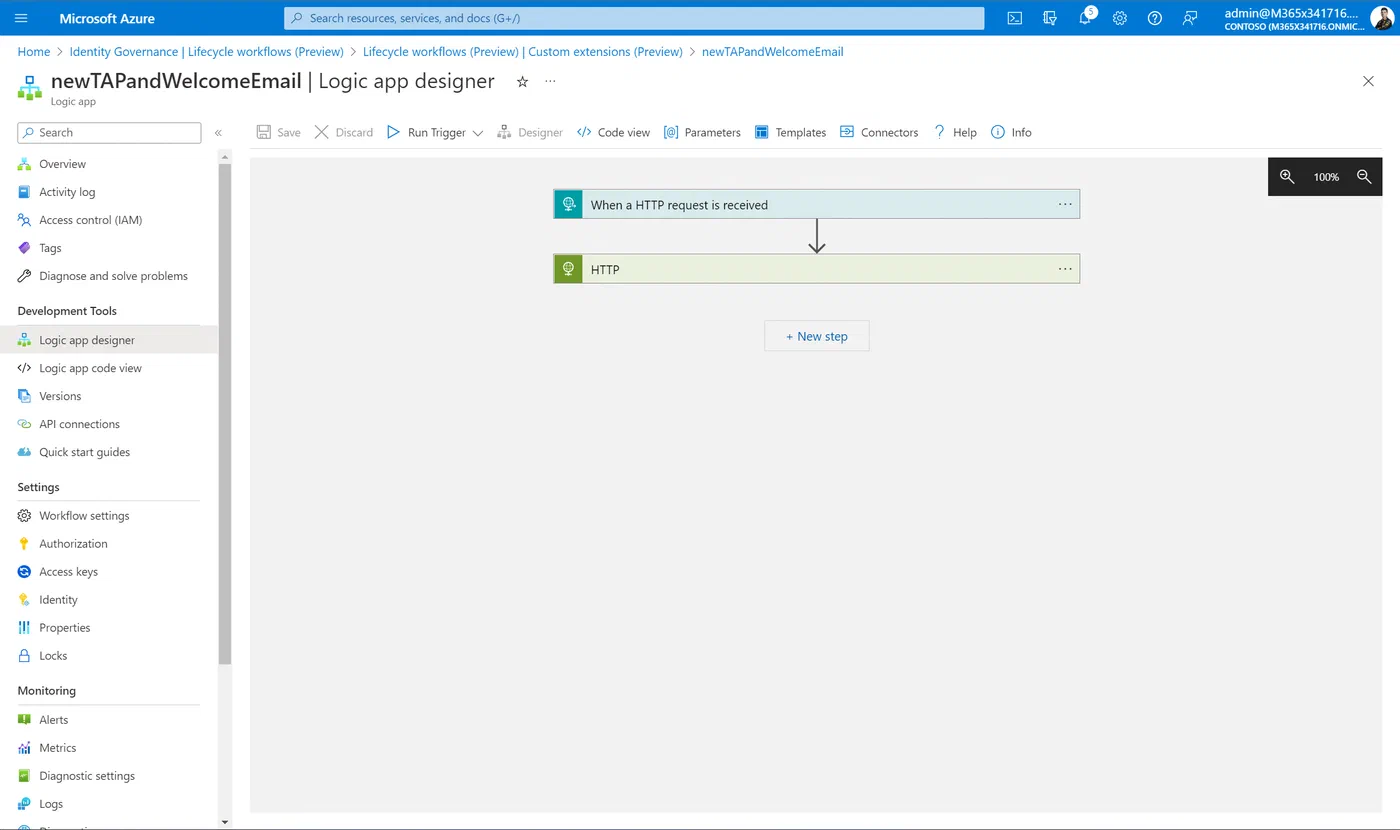The image size is (1400, 830).
Task: Open Cloud Shell from the top bar
Action: click(x=1014, y=18)
